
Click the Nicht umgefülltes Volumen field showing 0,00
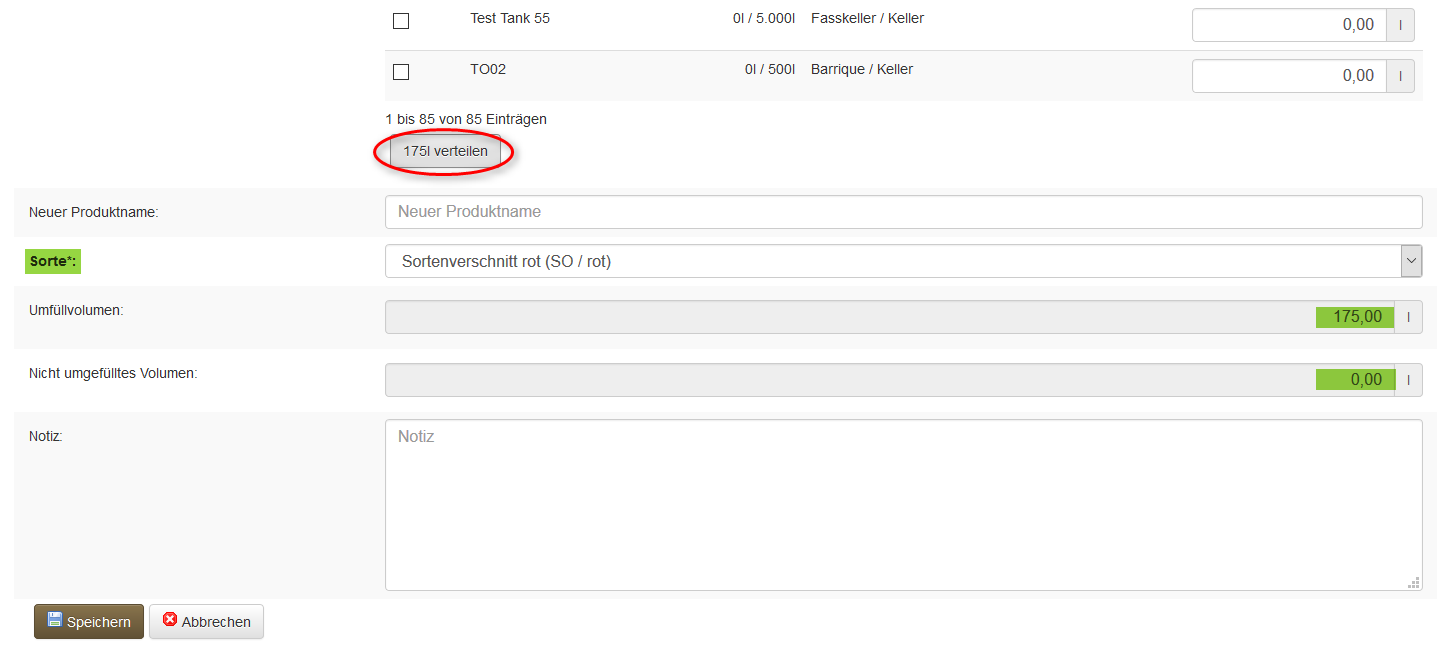pos(888,380)
